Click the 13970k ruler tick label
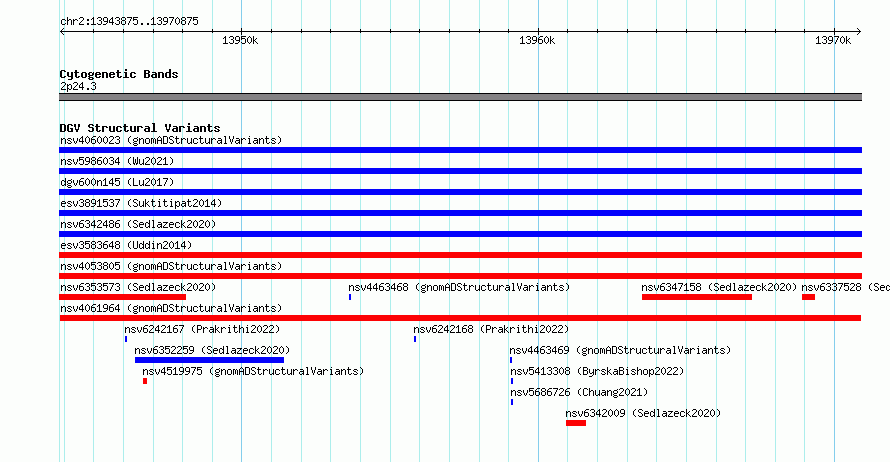 click(833, 40)
